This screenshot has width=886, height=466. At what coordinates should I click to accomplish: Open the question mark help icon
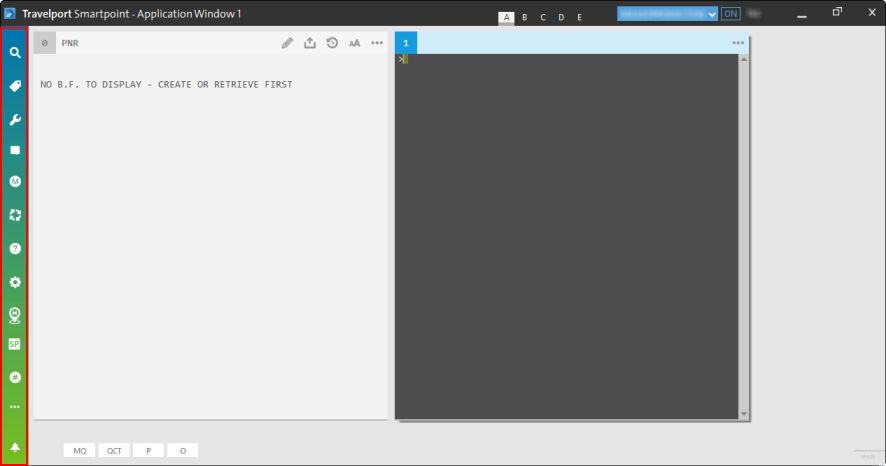pos(15,248)
